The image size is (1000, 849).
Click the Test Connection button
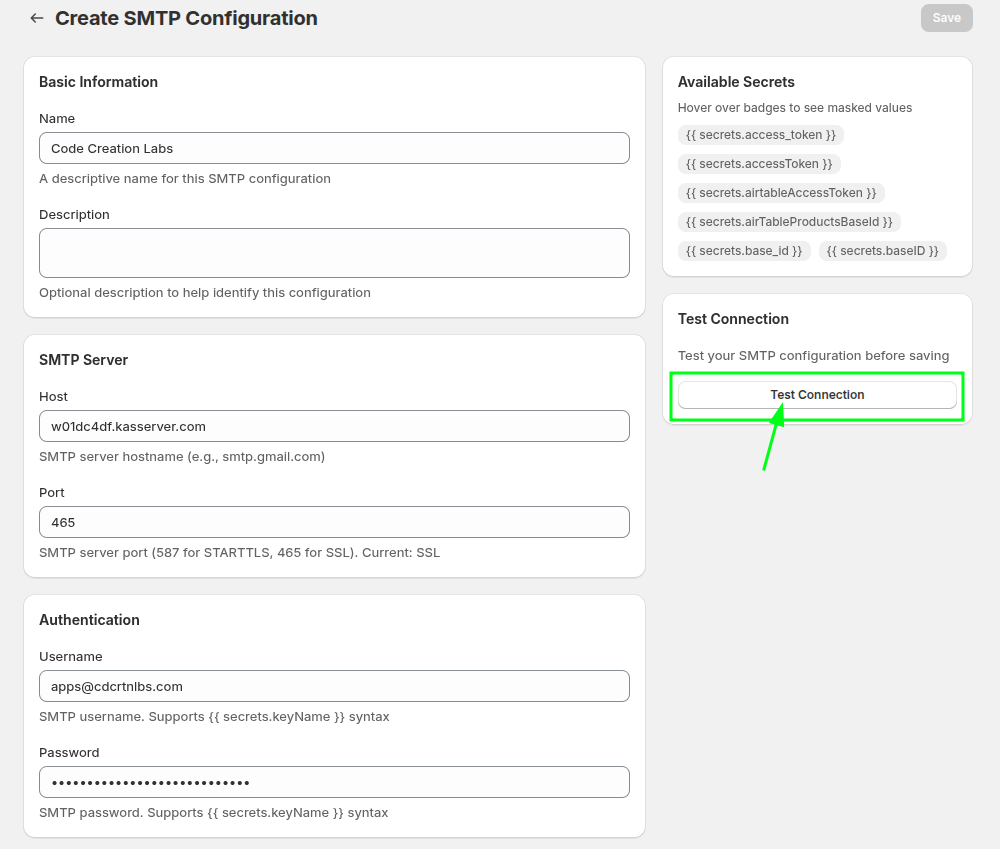coord(817,395)
